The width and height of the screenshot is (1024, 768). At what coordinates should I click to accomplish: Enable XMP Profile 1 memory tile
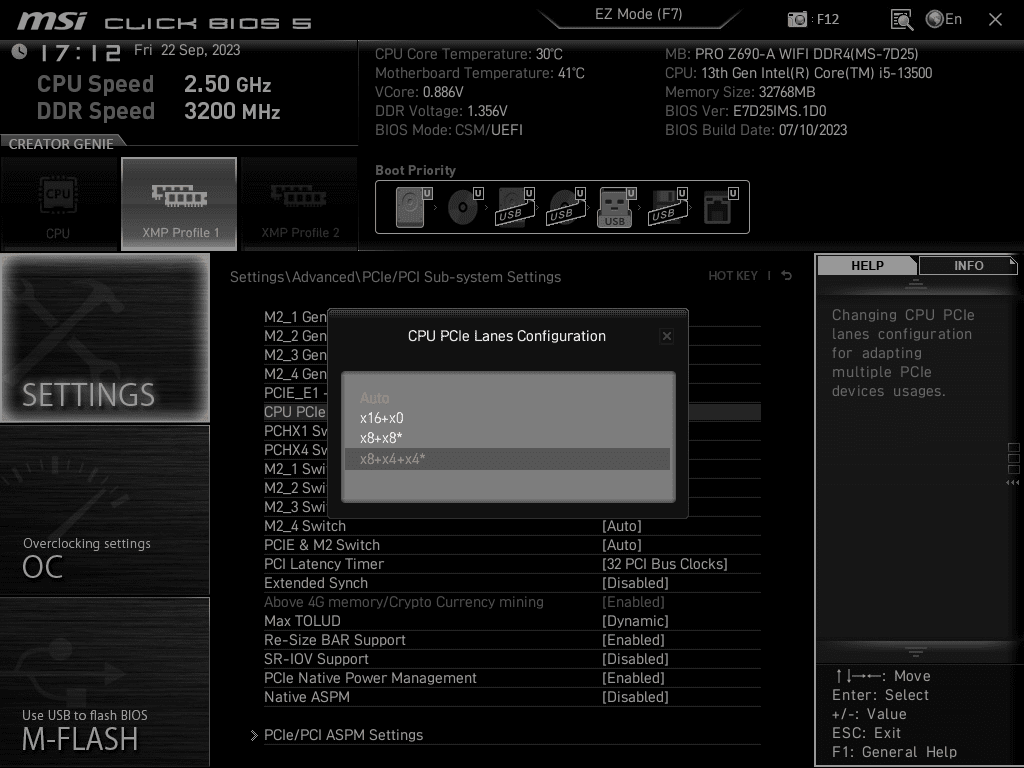[179, 204]
